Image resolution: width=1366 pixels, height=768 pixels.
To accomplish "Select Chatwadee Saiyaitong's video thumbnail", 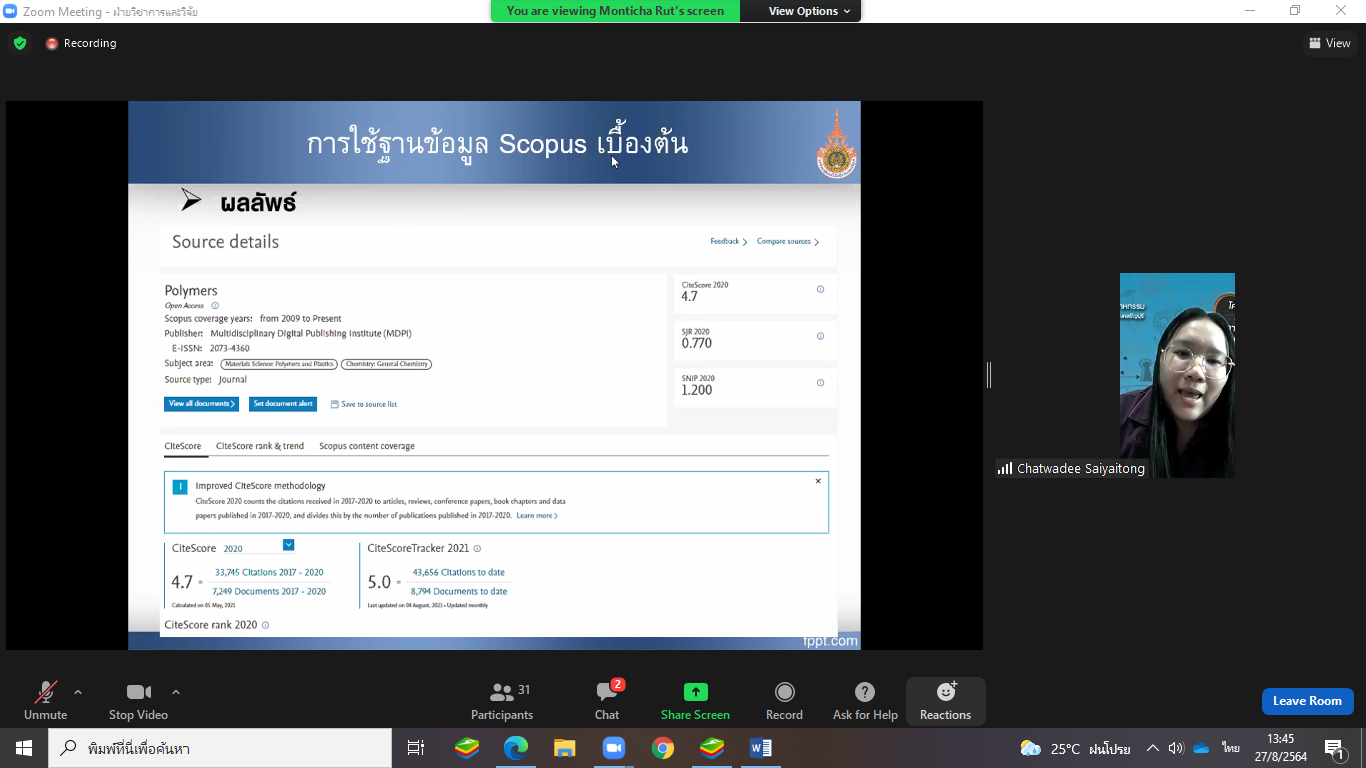I will [1177, 375].
